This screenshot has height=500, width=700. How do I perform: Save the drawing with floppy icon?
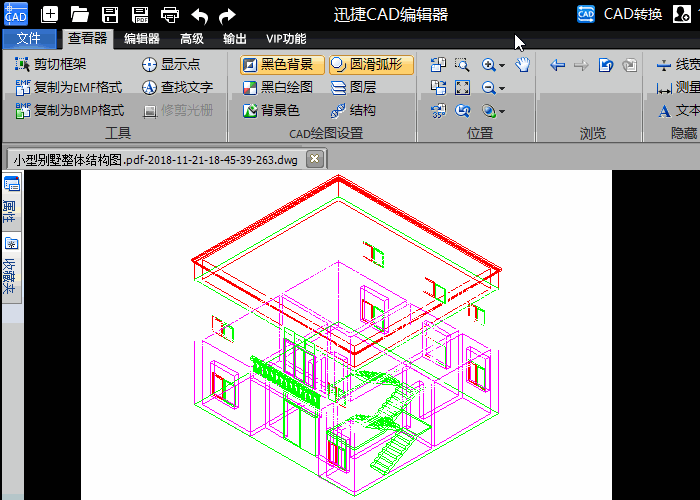tap(110, 14)
